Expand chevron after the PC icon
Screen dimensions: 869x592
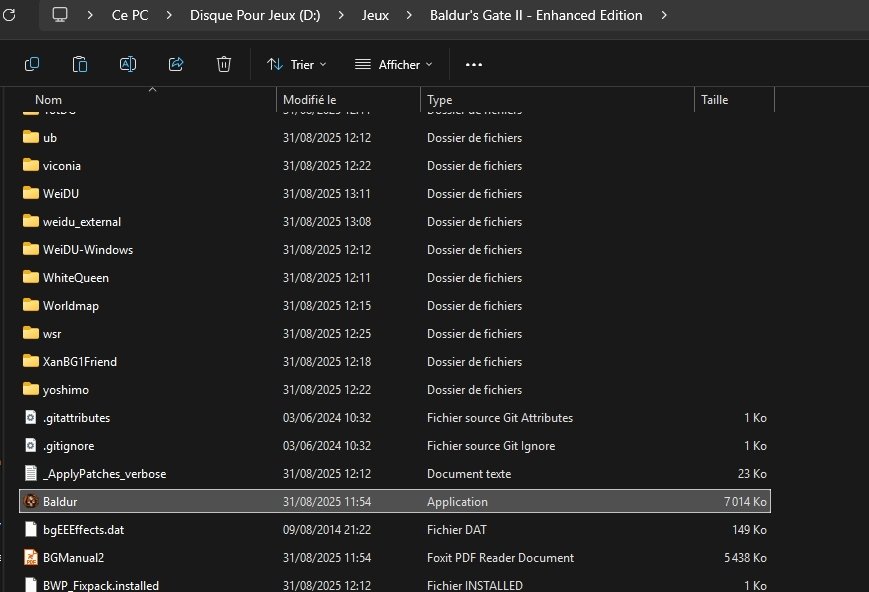click(90, 16)
